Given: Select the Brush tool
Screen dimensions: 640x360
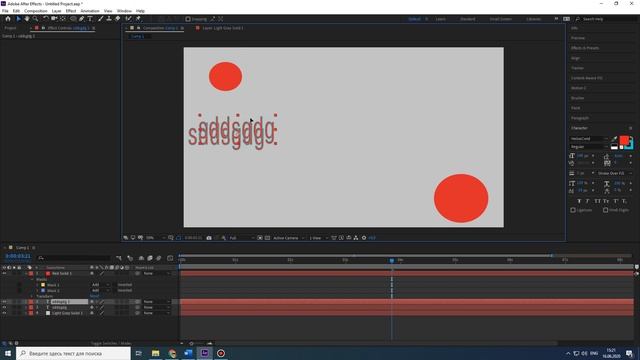Looking at the screenshot, I should click(x=100, y=19).
